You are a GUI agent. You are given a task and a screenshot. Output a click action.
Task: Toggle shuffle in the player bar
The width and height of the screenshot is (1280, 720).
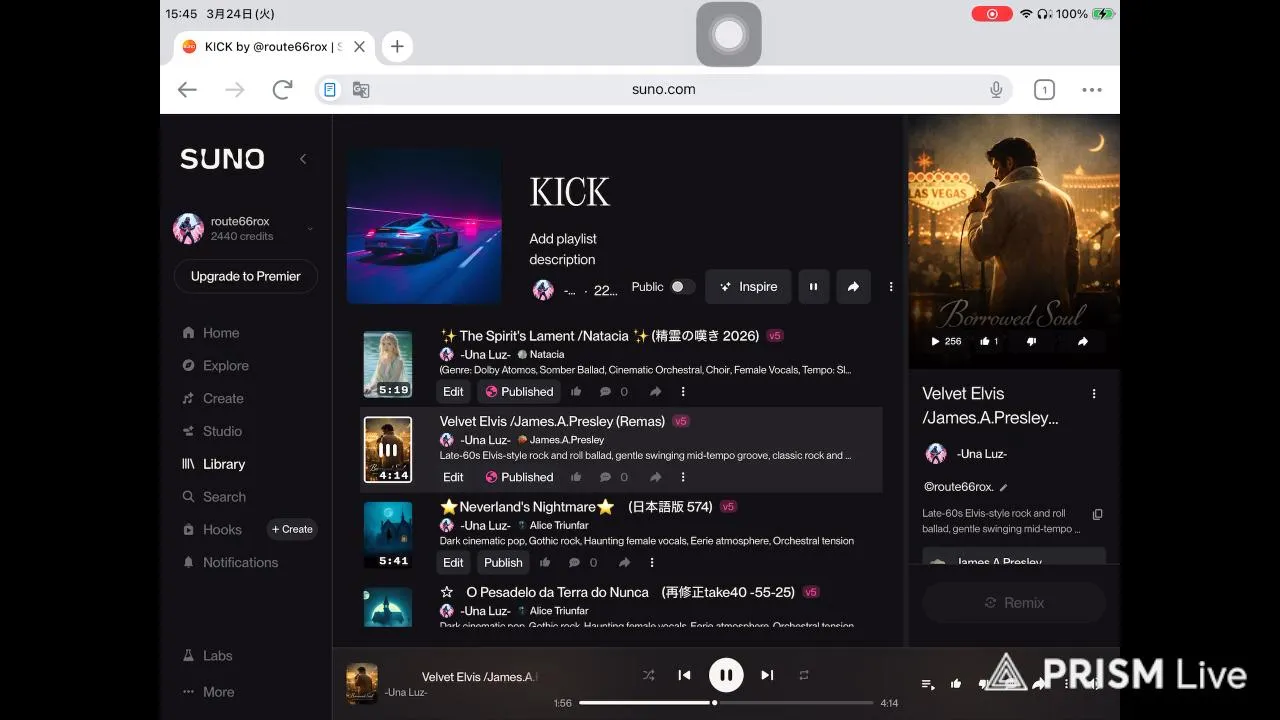648,675
